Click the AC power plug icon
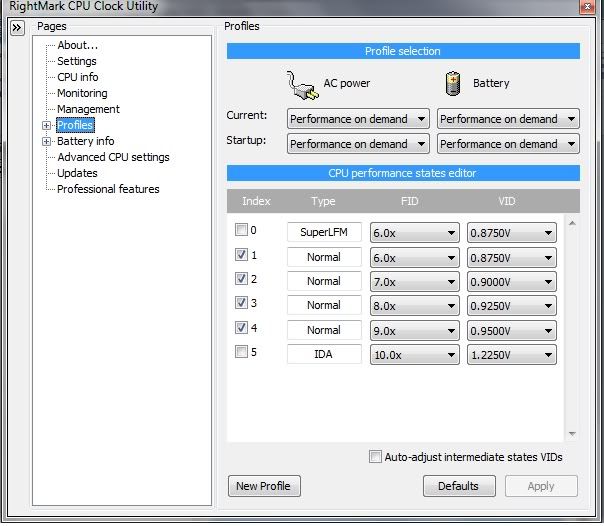Viewport: 604px width, 526px height. [302, 85]
